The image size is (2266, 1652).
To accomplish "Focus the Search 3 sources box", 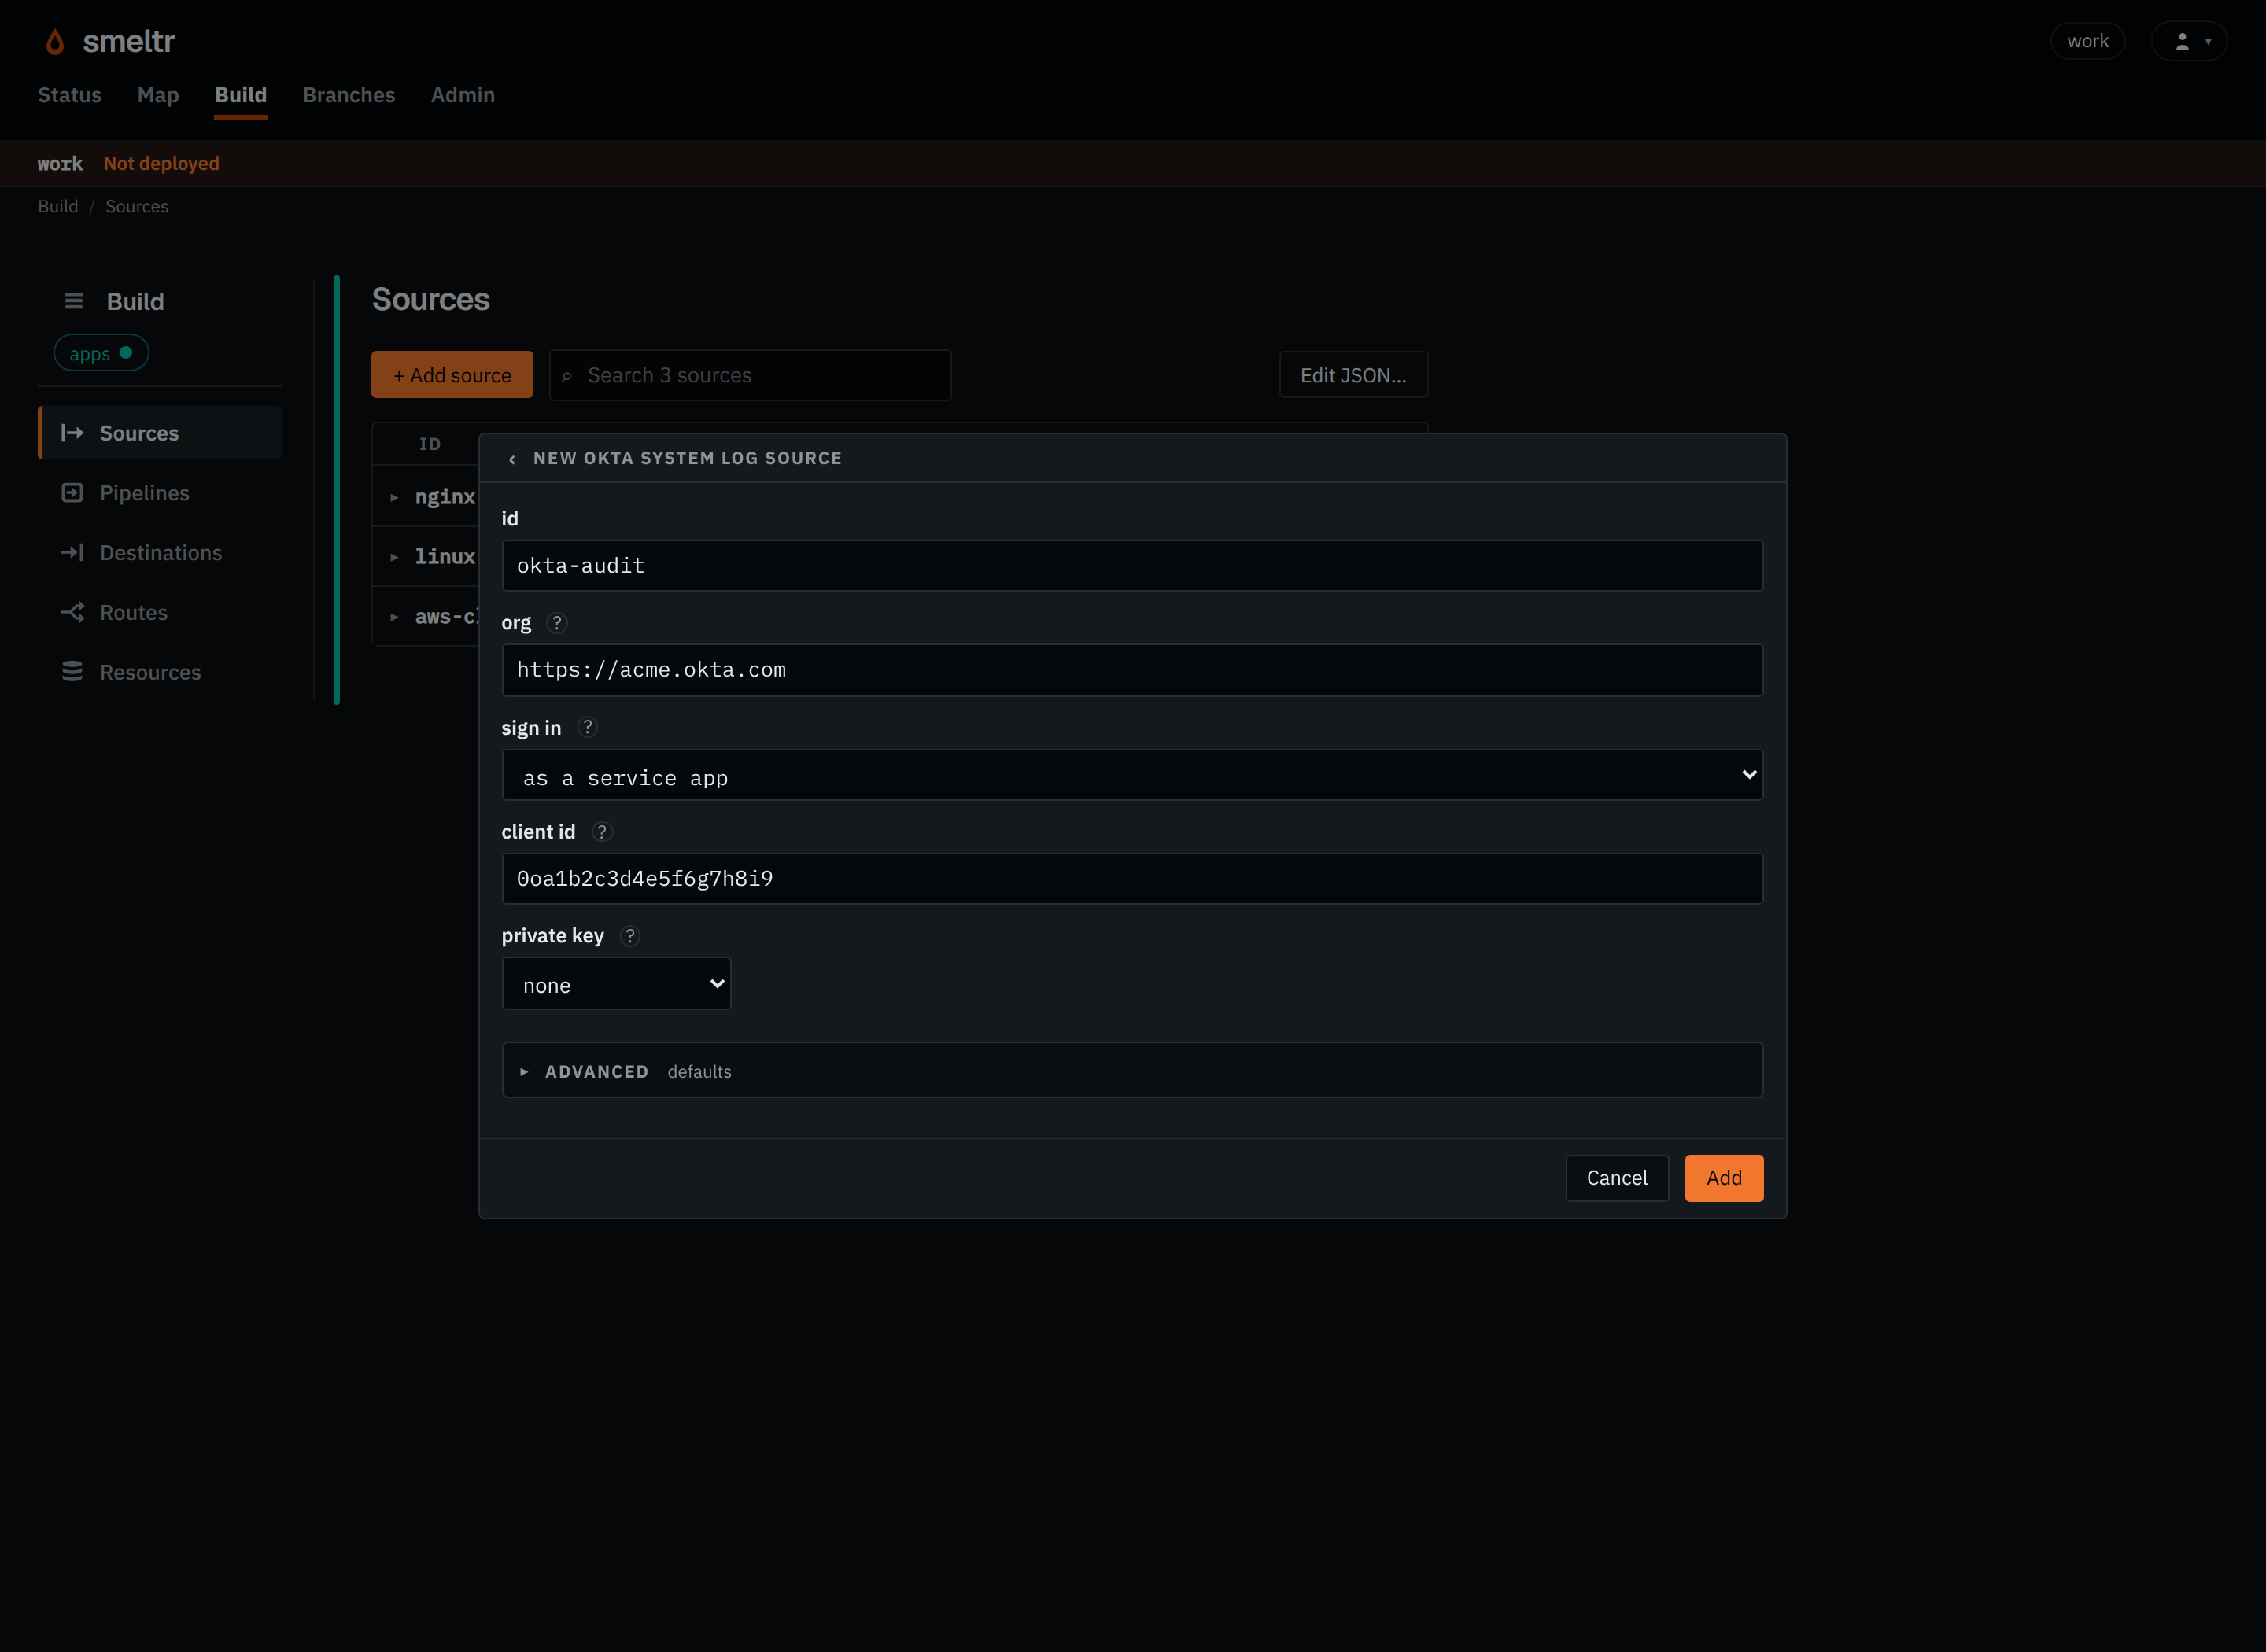I will pos(750,375).
